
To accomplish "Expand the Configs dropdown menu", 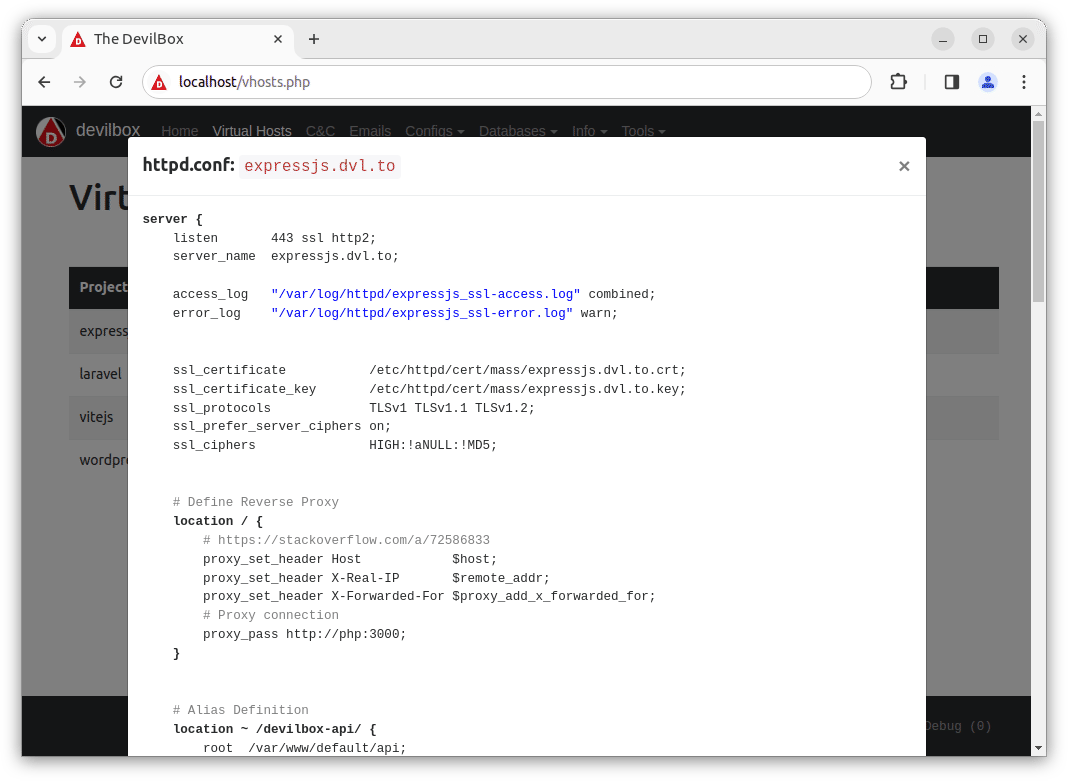I will [434, 131].
